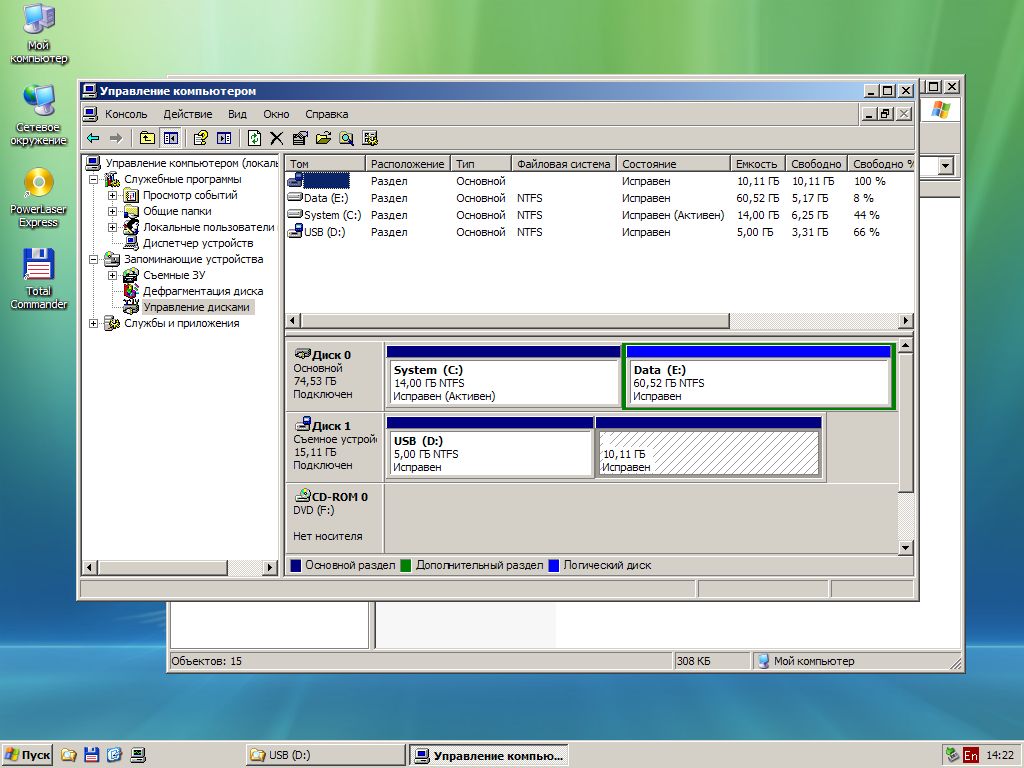Click the Help question mark toolbar icon

(201, 138)
